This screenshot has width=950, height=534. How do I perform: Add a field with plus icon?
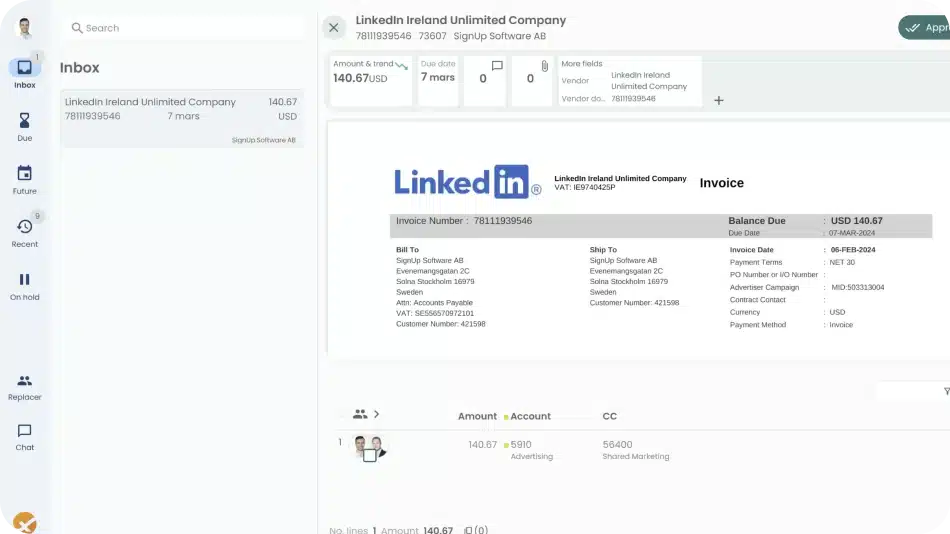pyautogui.click(x=719, y=101)
